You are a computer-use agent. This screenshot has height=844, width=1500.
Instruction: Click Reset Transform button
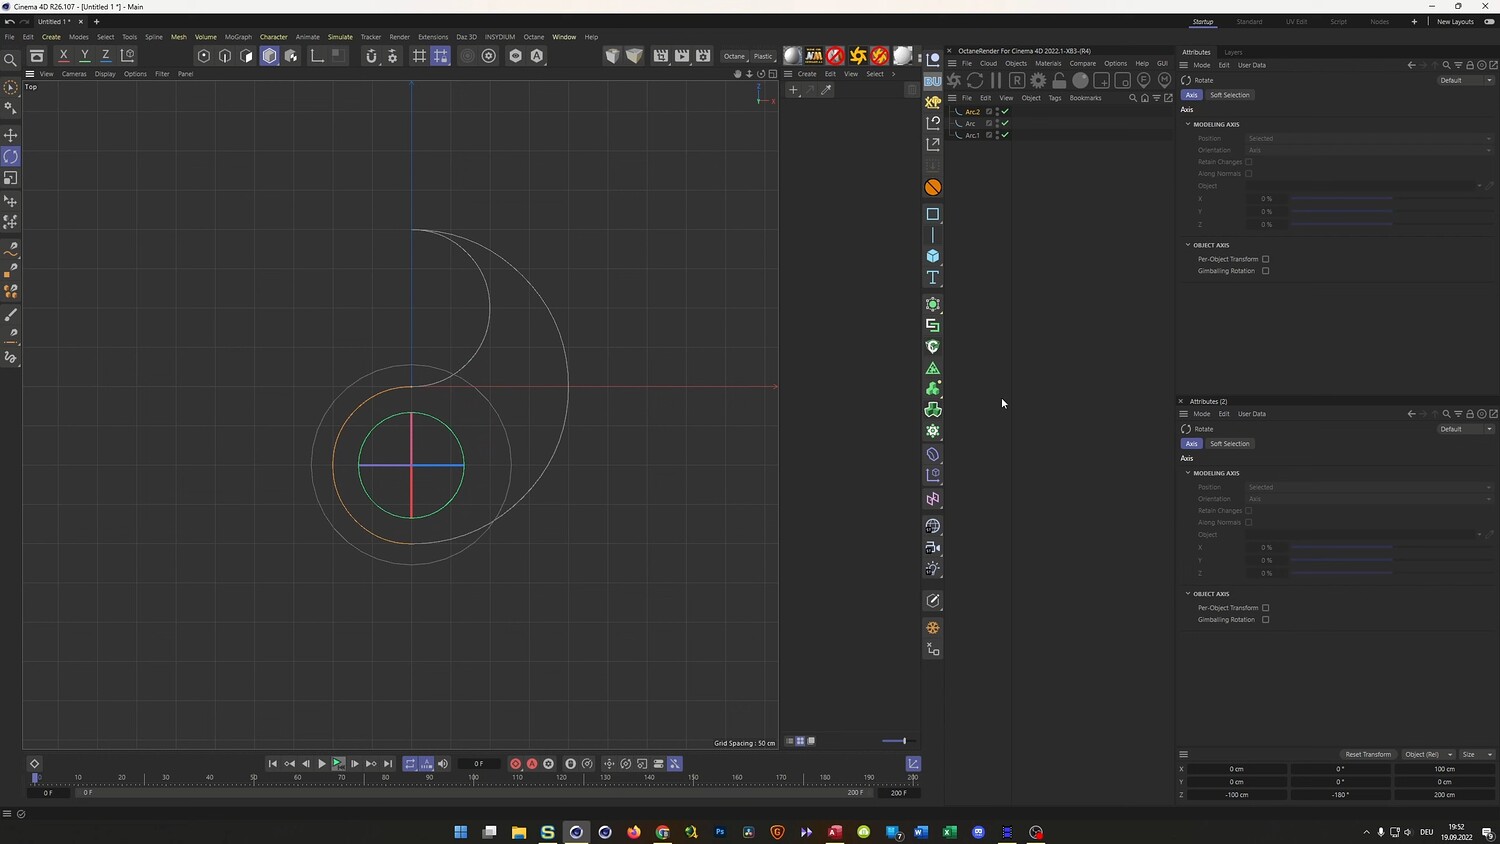[1368, 754]
